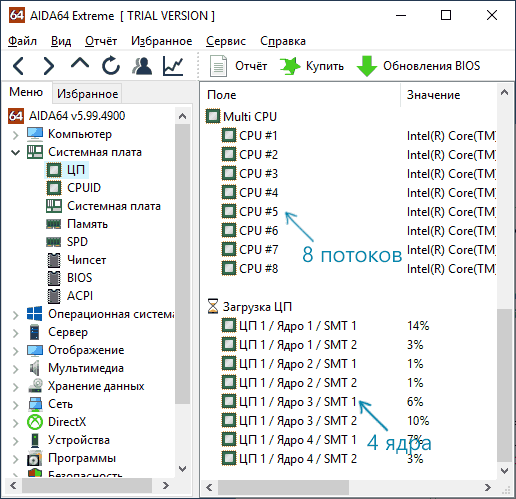Click right panel vertical scrollbar up arrow
Viewport: 516px width, 499px height.
(x=504, y=92)
